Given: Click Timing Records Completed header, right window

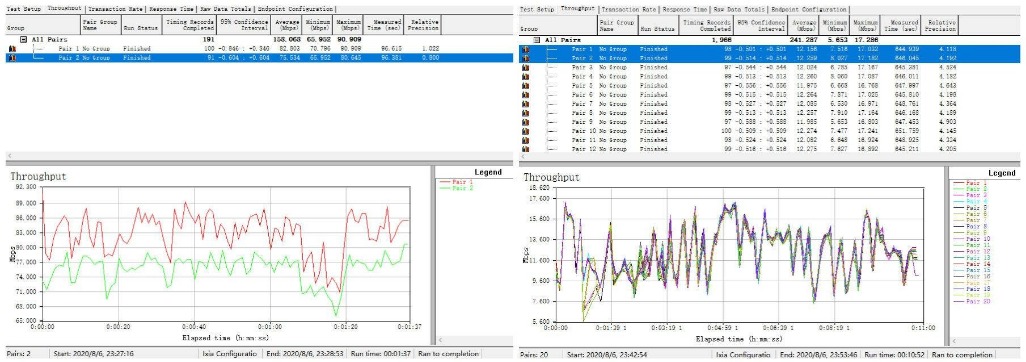Looking at the screenshot, I should (x=705, y=26).
